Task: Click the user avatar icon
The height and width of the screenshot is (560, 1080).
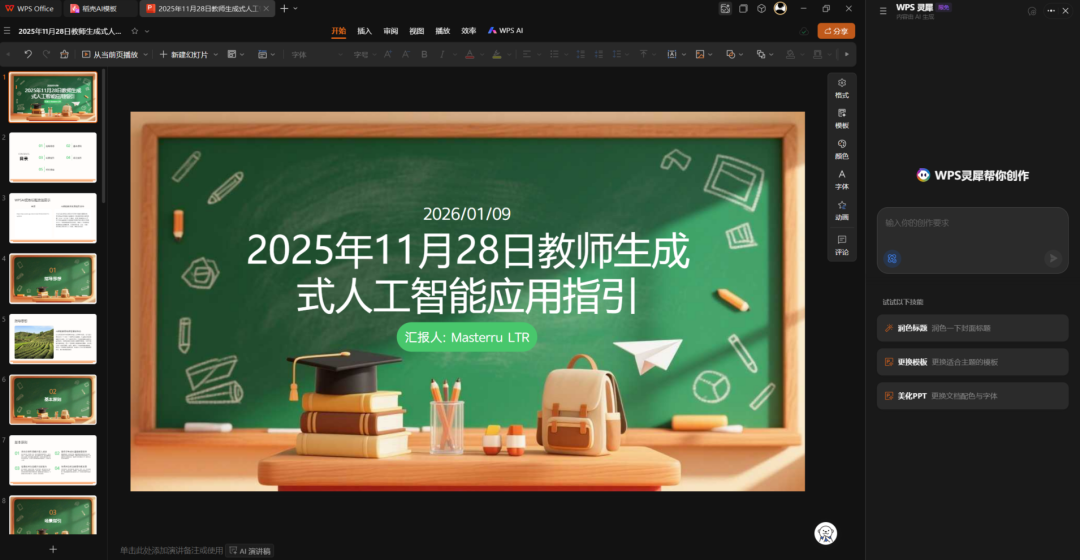Action: [x=780, y=8]
